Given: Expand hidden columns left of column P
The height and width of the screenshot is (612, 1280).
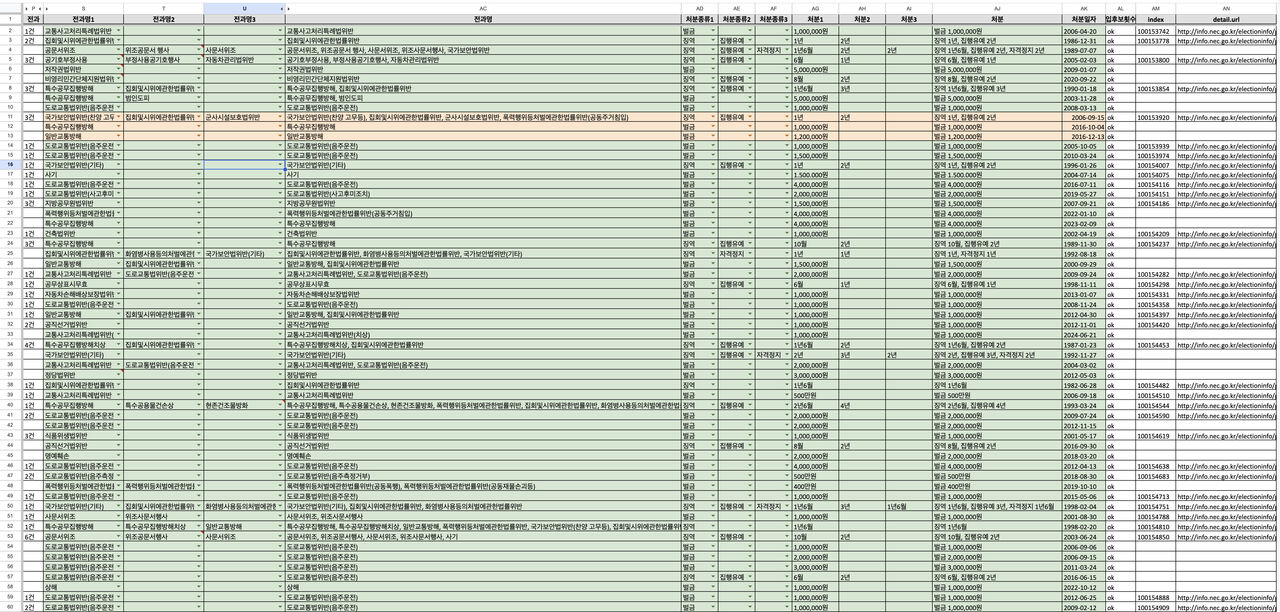Looking at the screenshot, I should (x=28, y=8).
